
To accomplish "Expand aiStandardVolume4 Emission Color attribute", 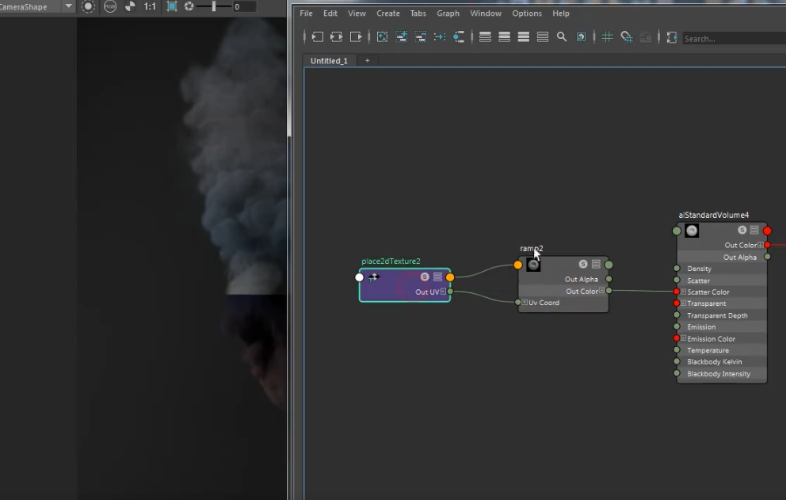I will 683,339.
